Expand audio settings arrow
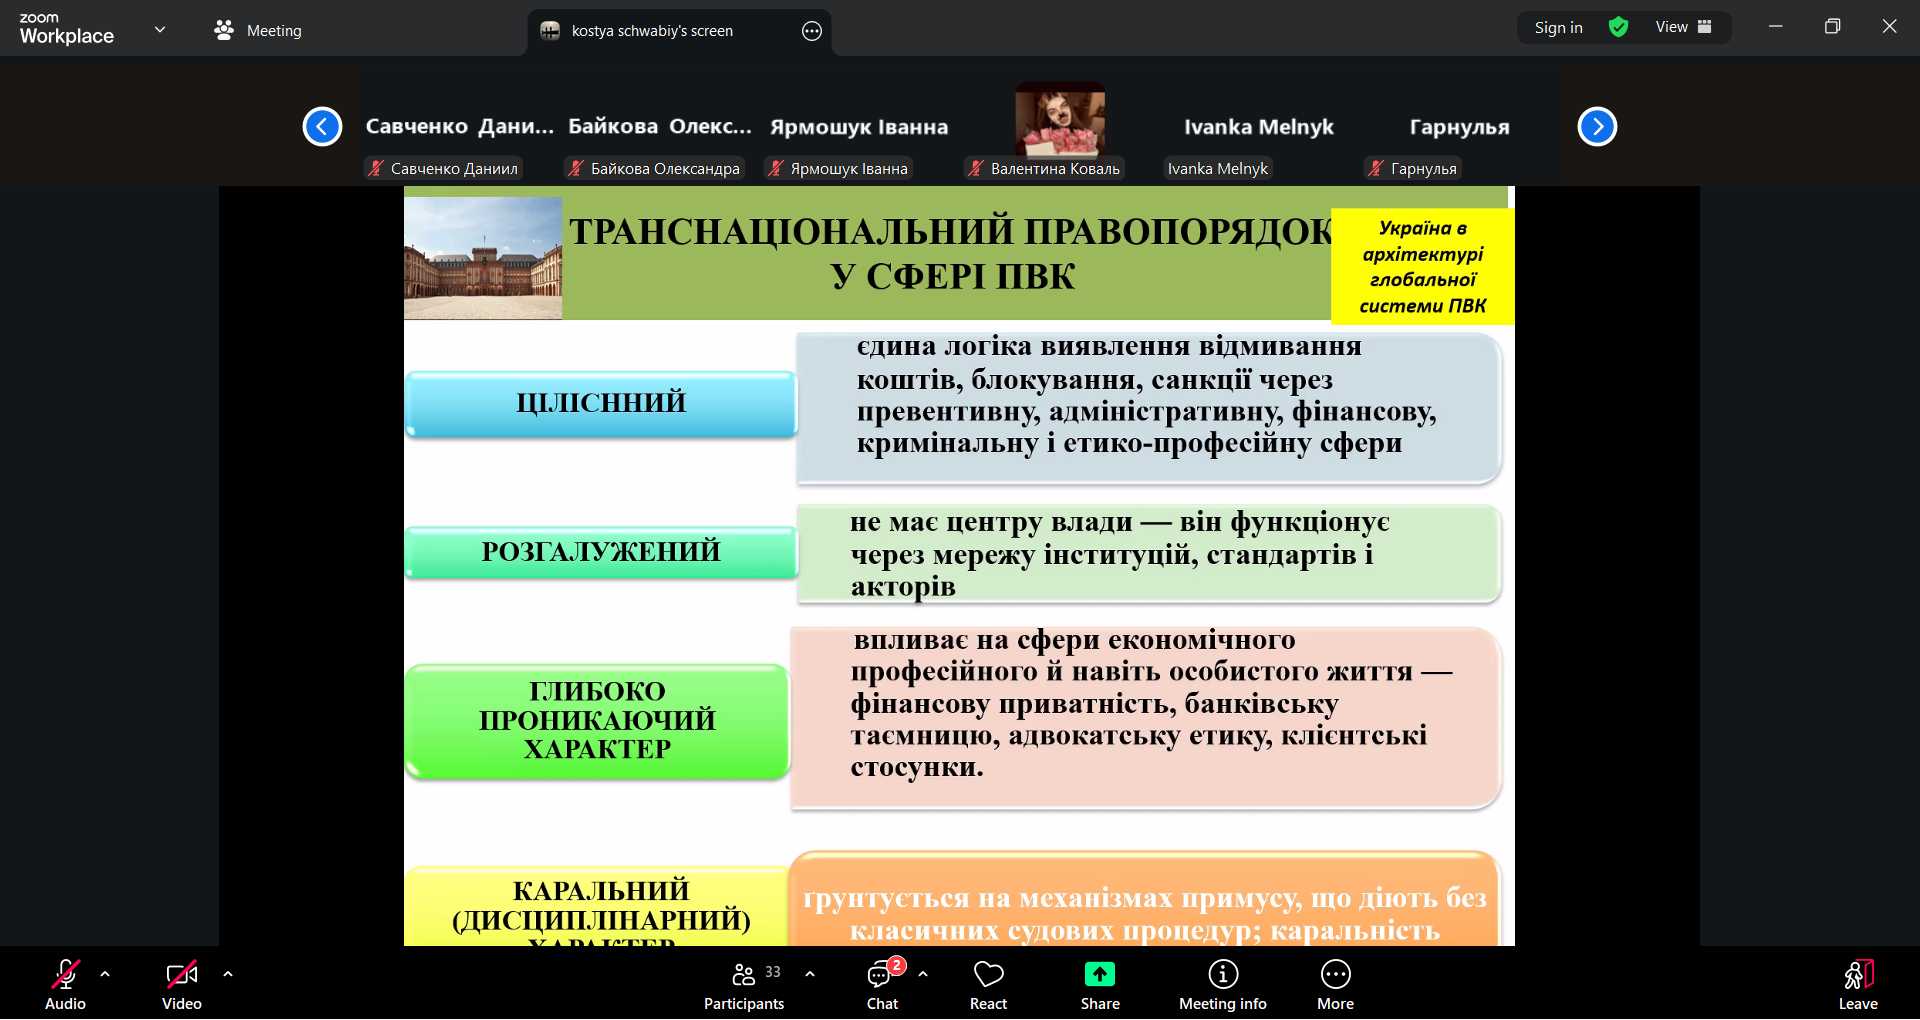This screenshot has width=1920, height=1020. click(105, 973)
